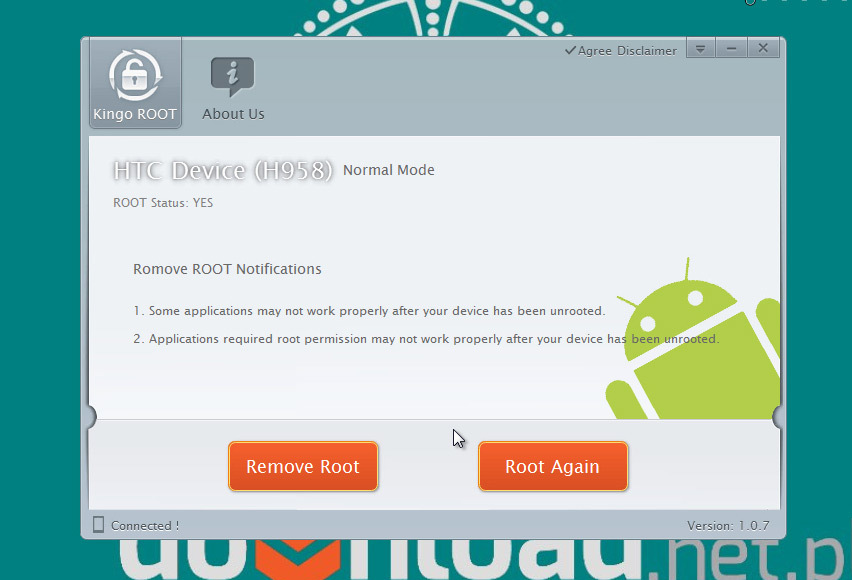Screen dimensions: 852x580
Task: Close the Kingo ROOT window
Action: [763, 48]
